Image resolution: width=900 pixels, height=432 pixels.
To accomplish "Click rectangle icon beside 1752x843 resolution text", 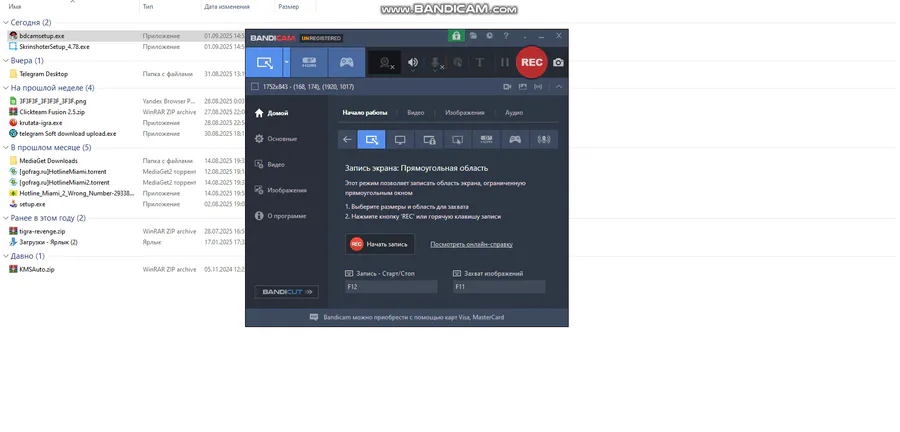I will (x=255, y=87).
